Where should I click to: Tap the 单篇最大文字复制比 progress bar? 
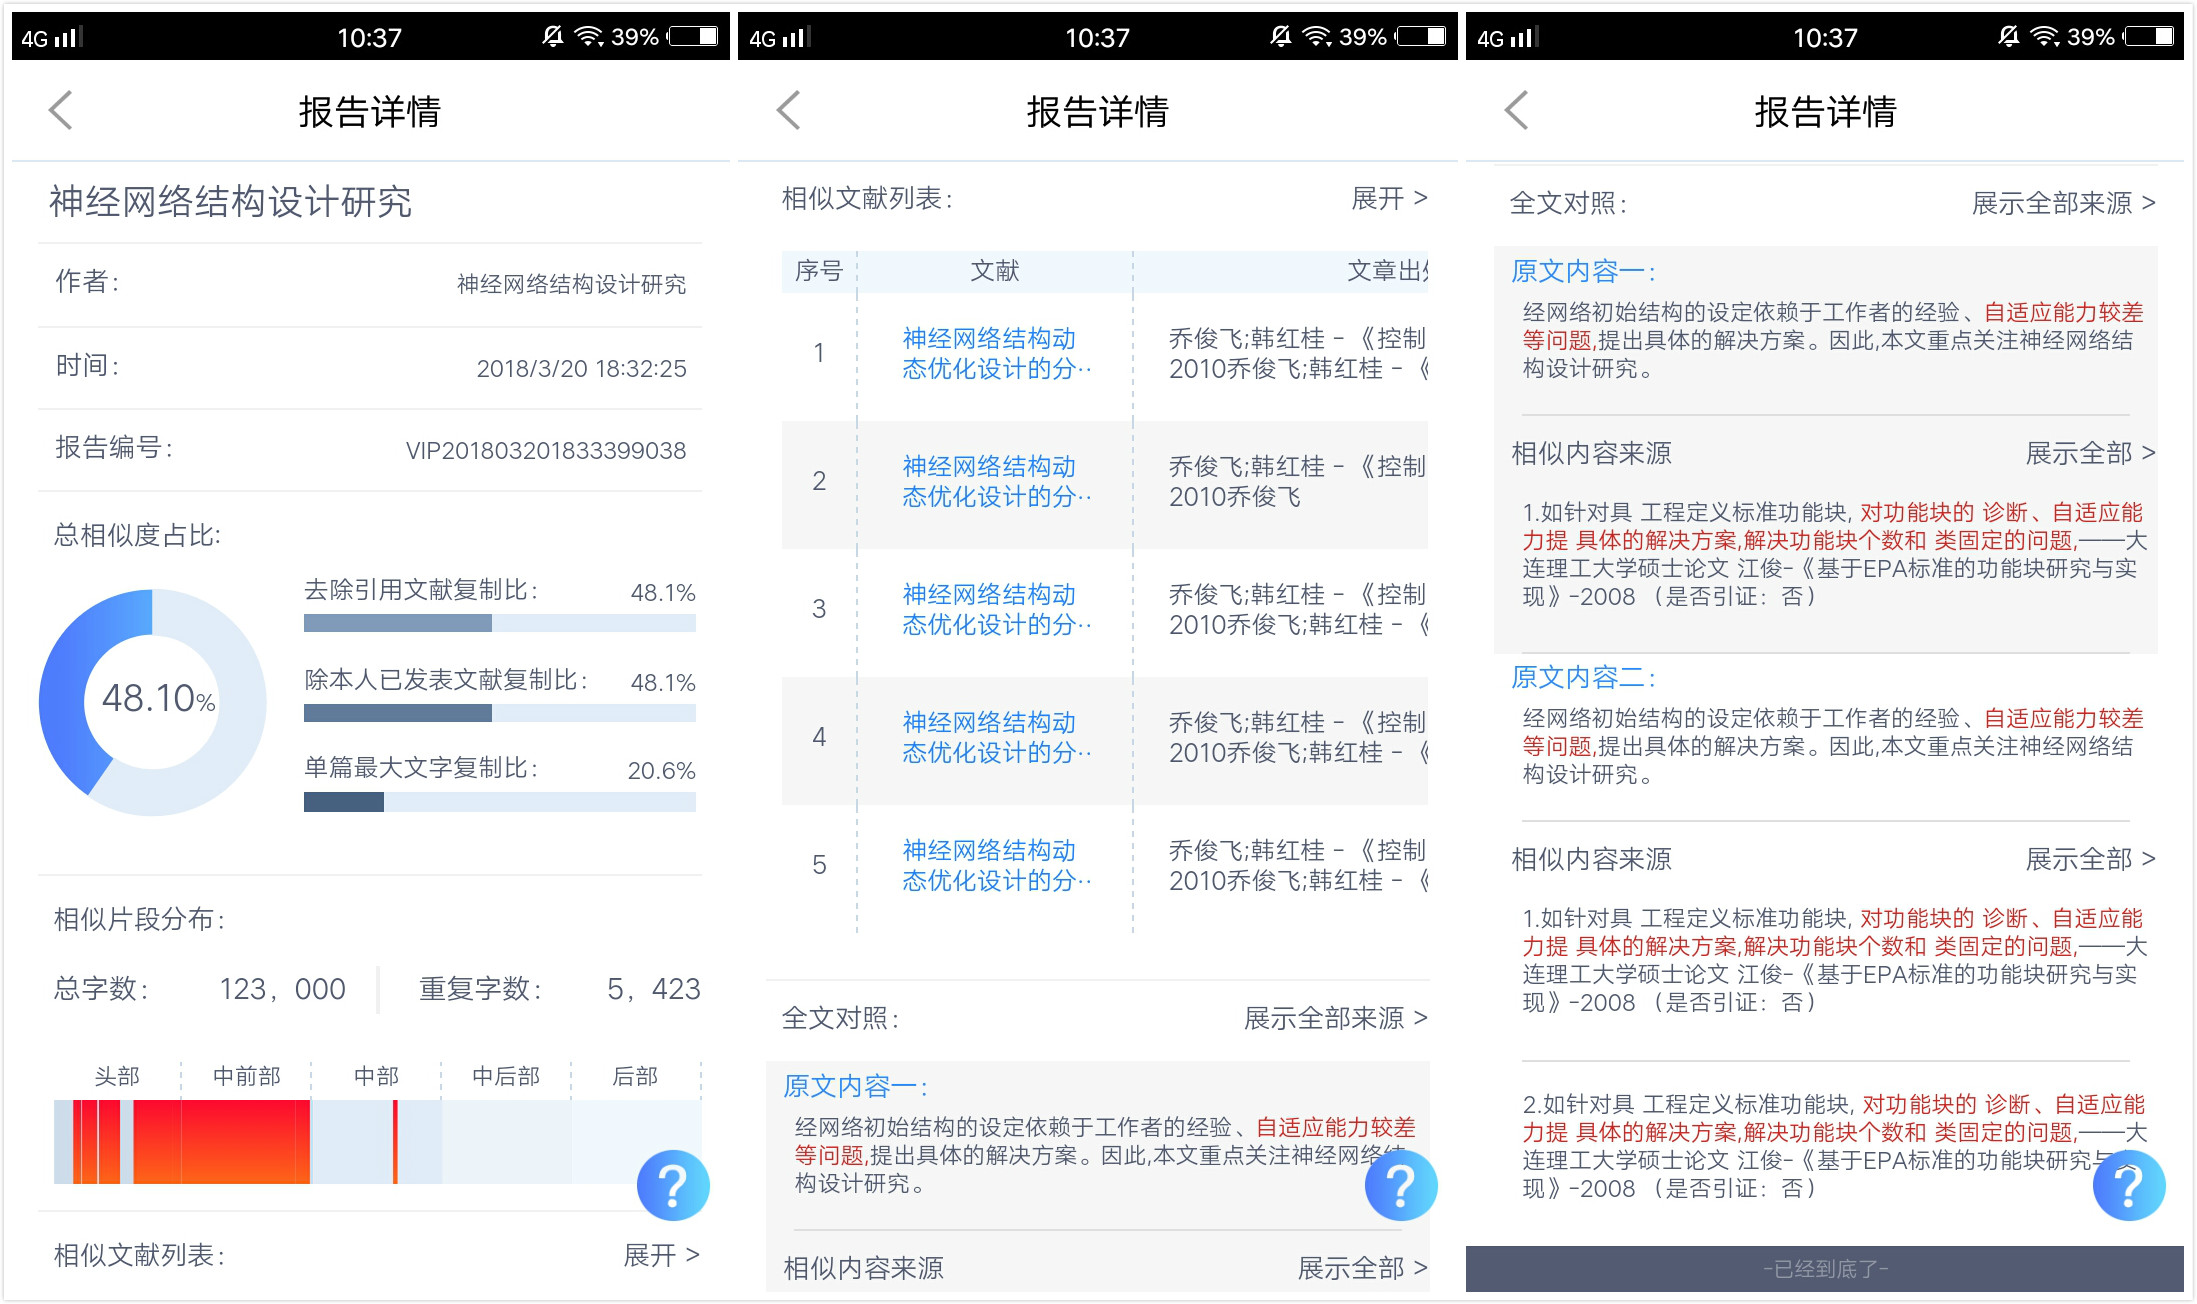(499, 802)
